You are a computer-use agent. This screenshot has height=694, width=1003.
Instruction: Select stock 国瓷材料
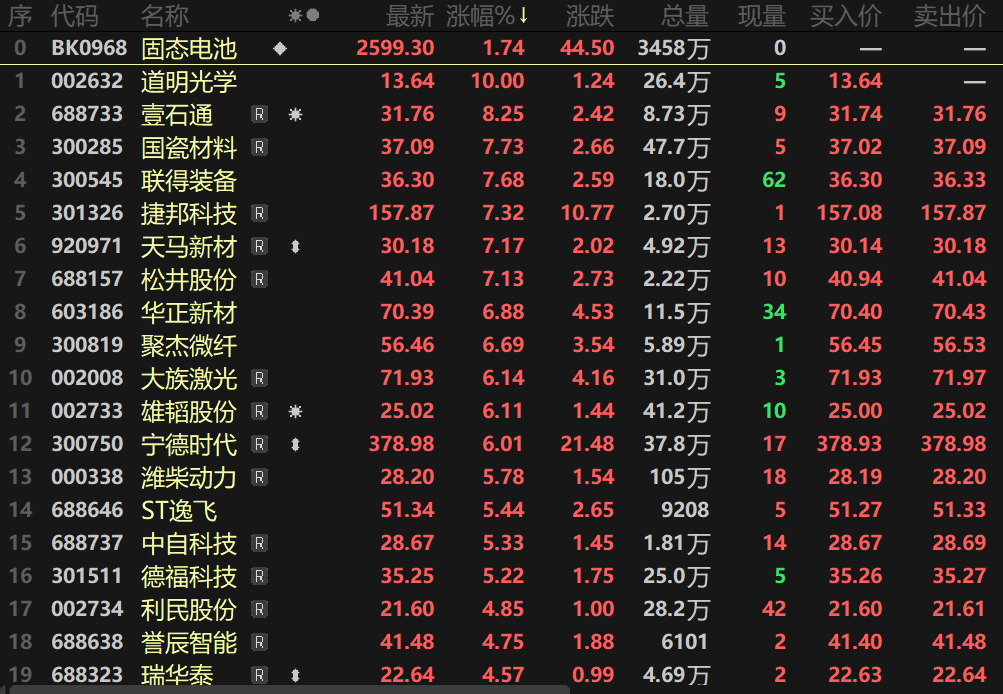pyautogui.click(x=189, y=148)
